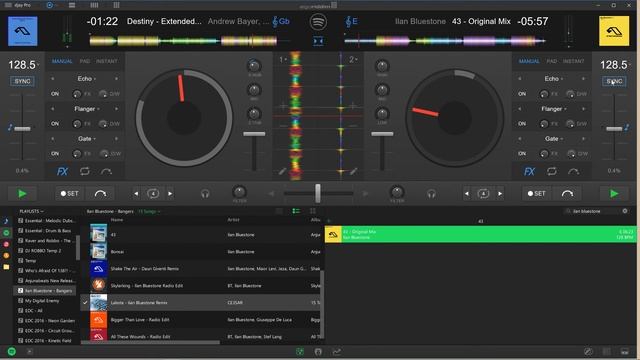
Task: Switch deck 2 effects to PAD tab
Action: click(x=552, y=61)
